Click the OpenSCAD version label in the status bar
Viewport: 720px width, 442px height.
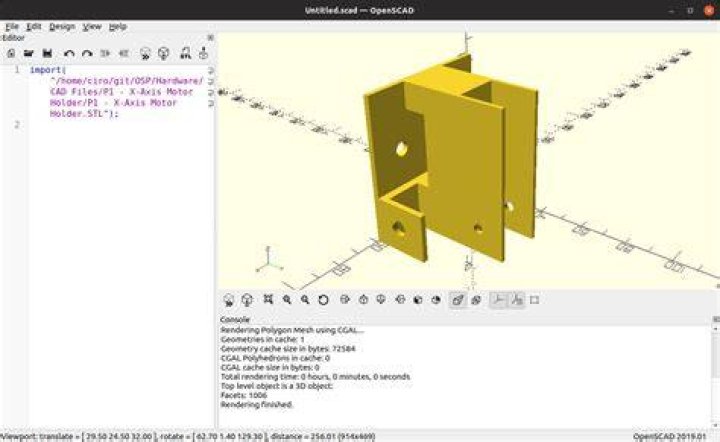click(x=669, y=436)
